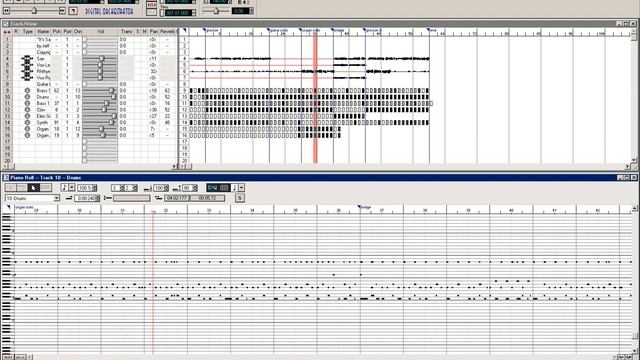
Task: Select the second tool button in the Piano Roll toolbar
Action: (22, 188)
